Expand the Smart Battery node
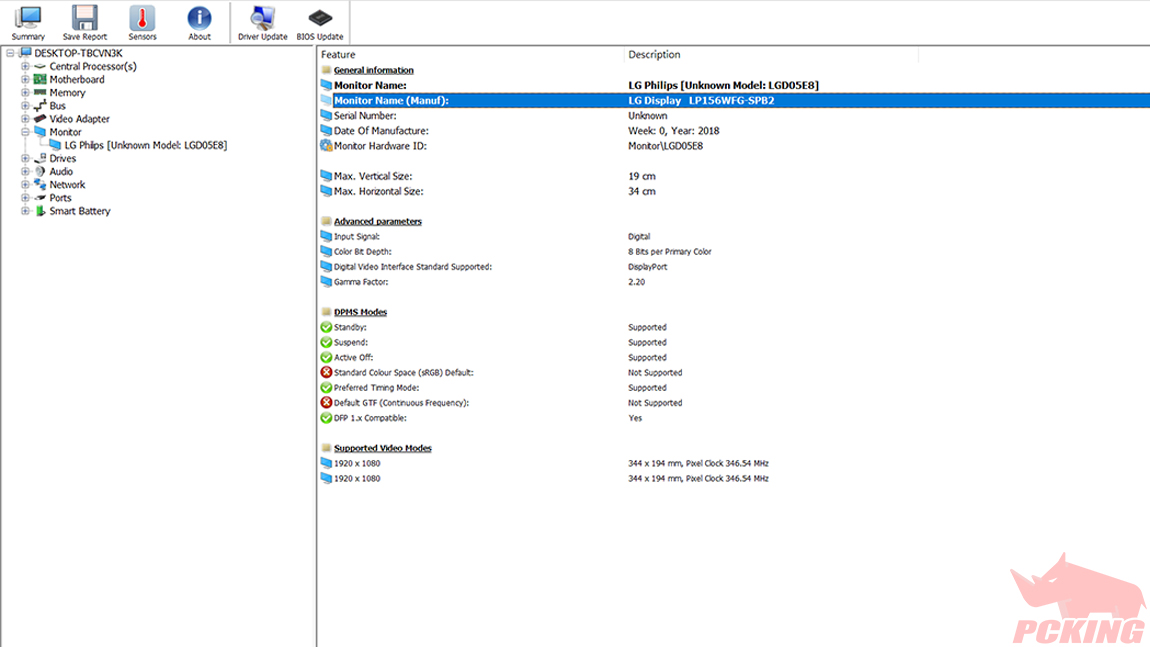Viewport: 1150px width, 647px height. pos(25,211)
